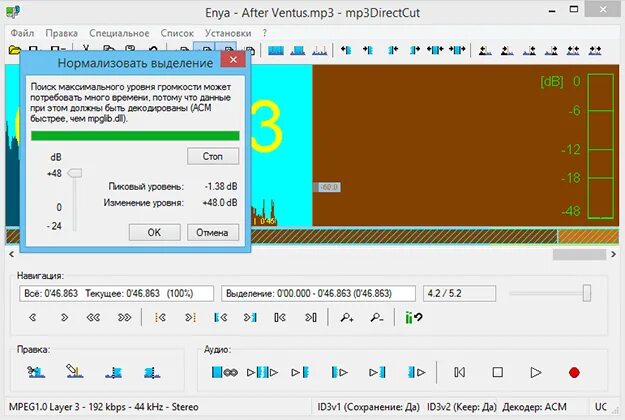
Task: Click the single left chevron navigation icon
Action: (33, 318)
